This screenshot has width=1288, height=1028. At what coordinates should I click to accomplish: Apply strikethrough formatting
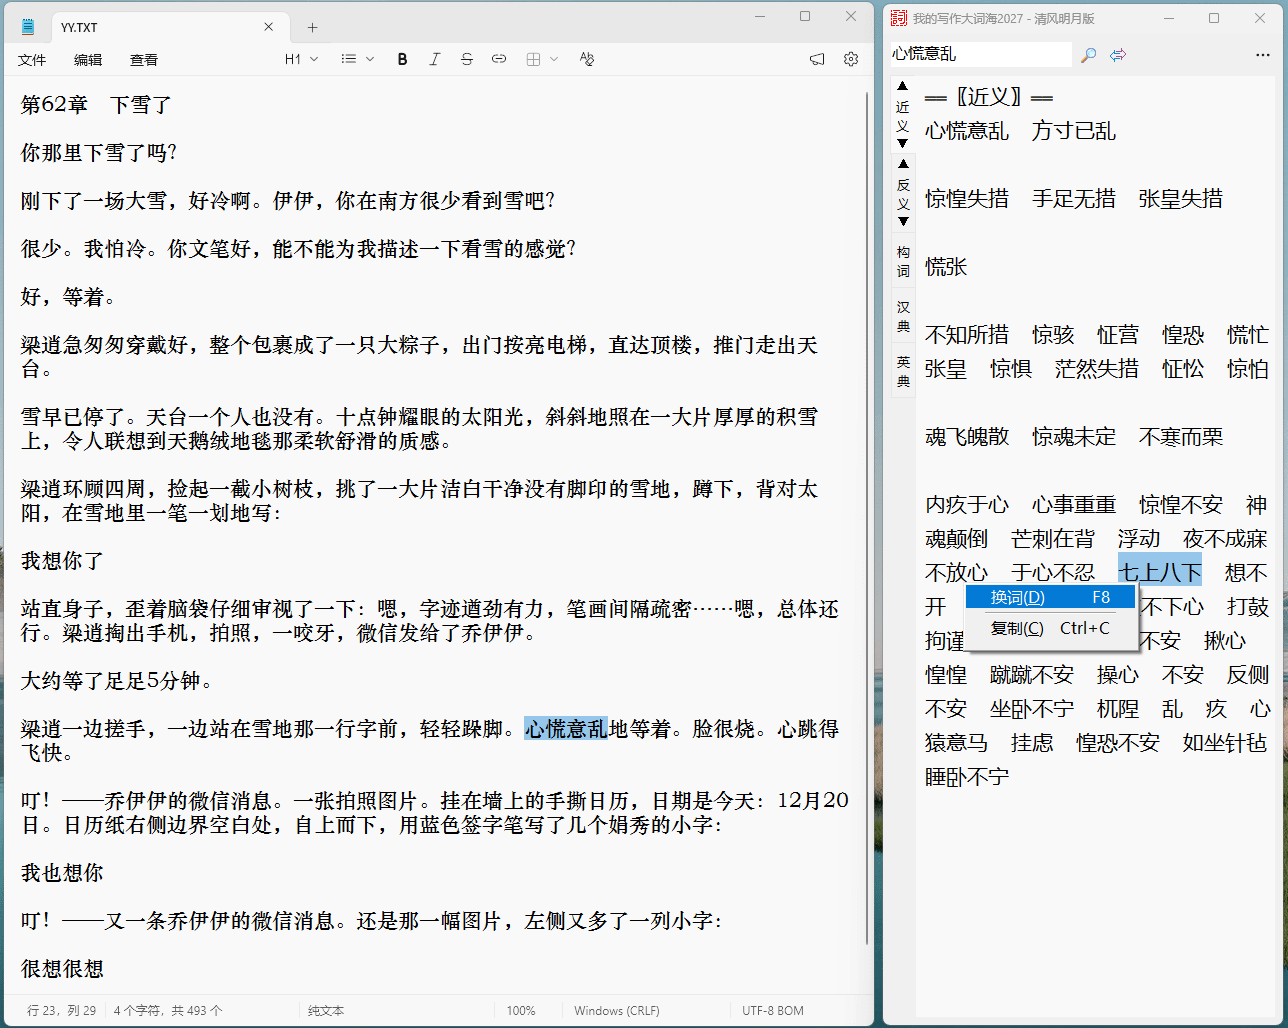pyautogui.click(x=466, y=59)
